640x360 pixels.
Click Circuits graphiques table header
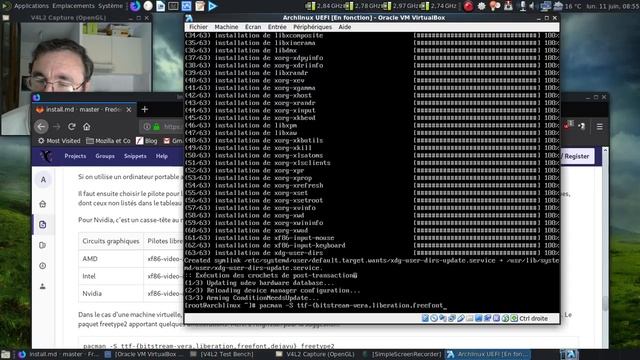111,241
